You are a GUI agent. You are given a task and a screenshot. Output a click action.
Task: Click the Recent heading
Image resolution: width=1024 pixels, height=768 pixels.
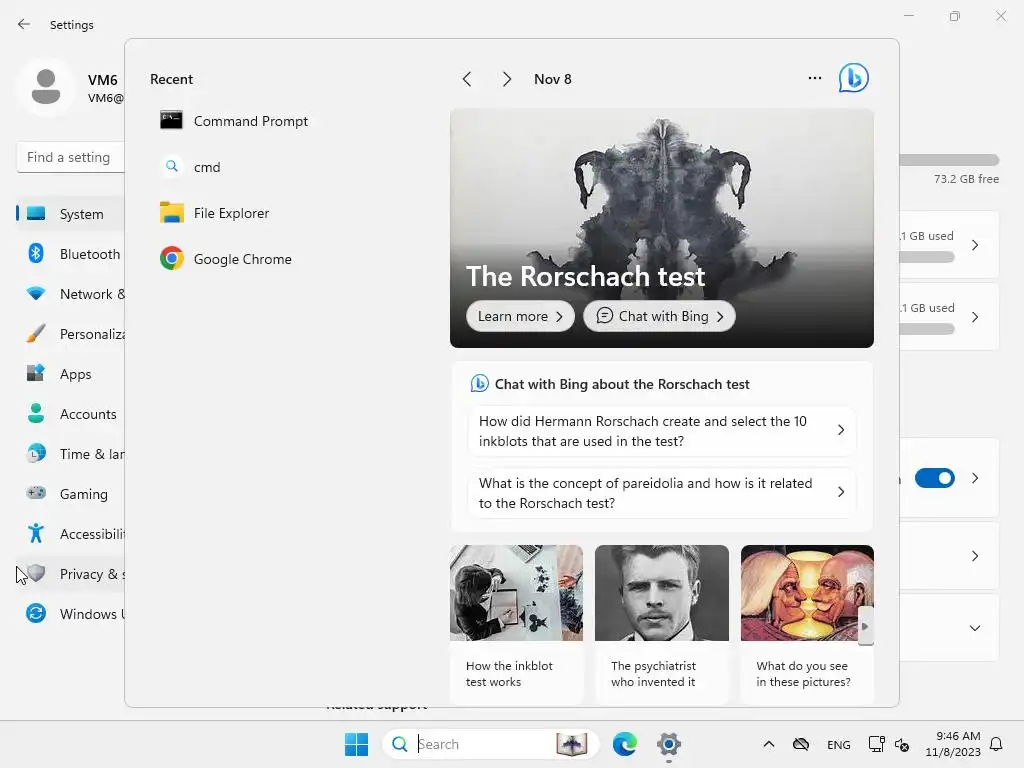pos(171,79)
